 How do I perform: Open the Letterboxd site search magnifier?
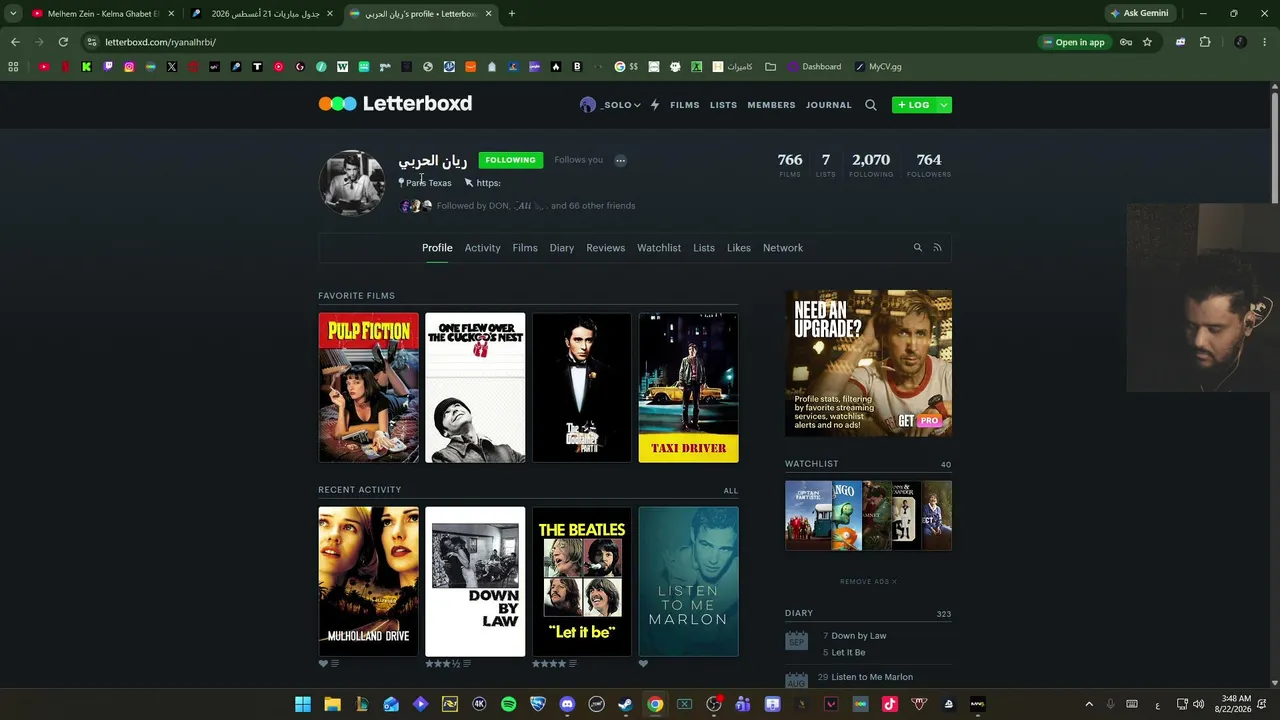click(871, 105)
